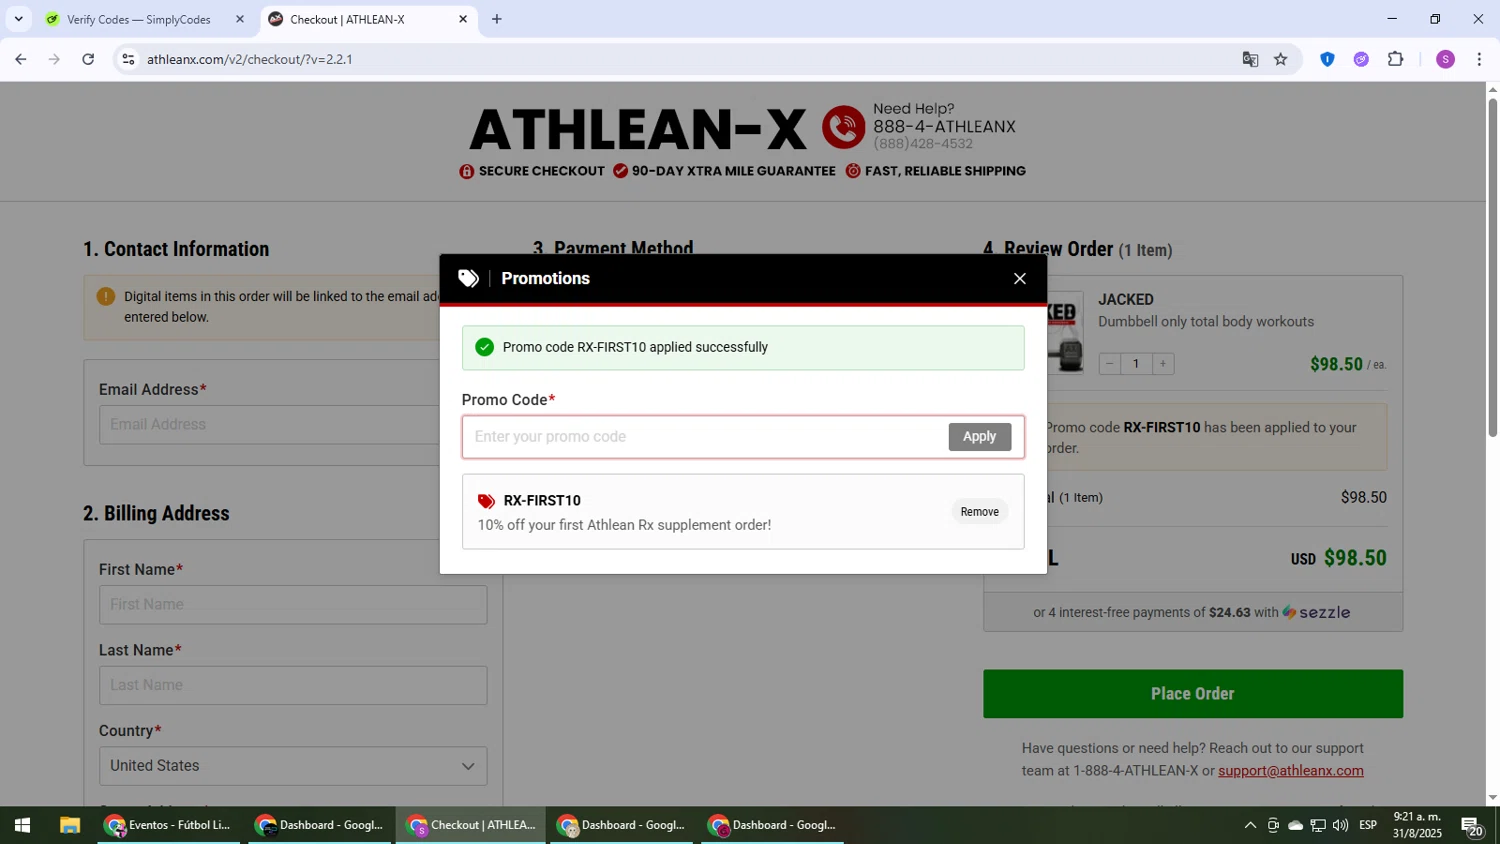Go forward in browser history
This screenshot has width=1500, height=844.
tap(54, 59)
